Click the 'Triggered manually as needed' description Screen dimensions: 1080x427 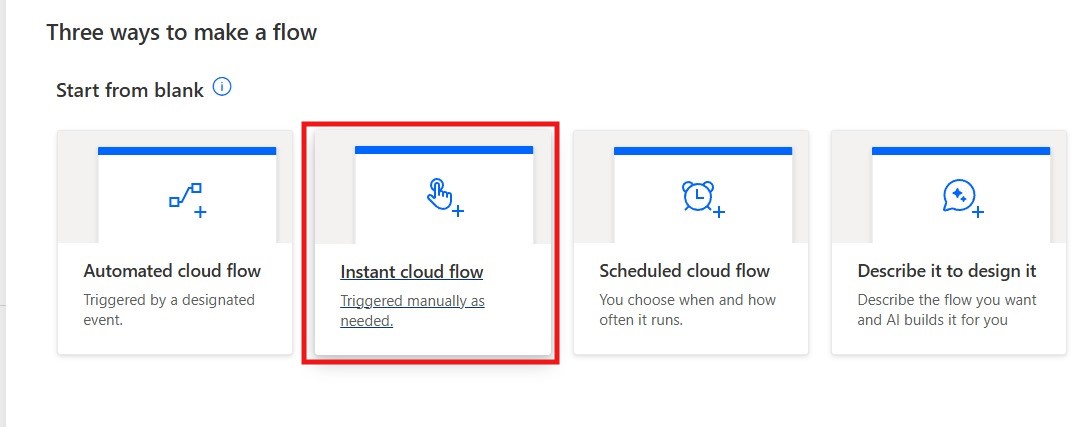(x=412, y=310)
